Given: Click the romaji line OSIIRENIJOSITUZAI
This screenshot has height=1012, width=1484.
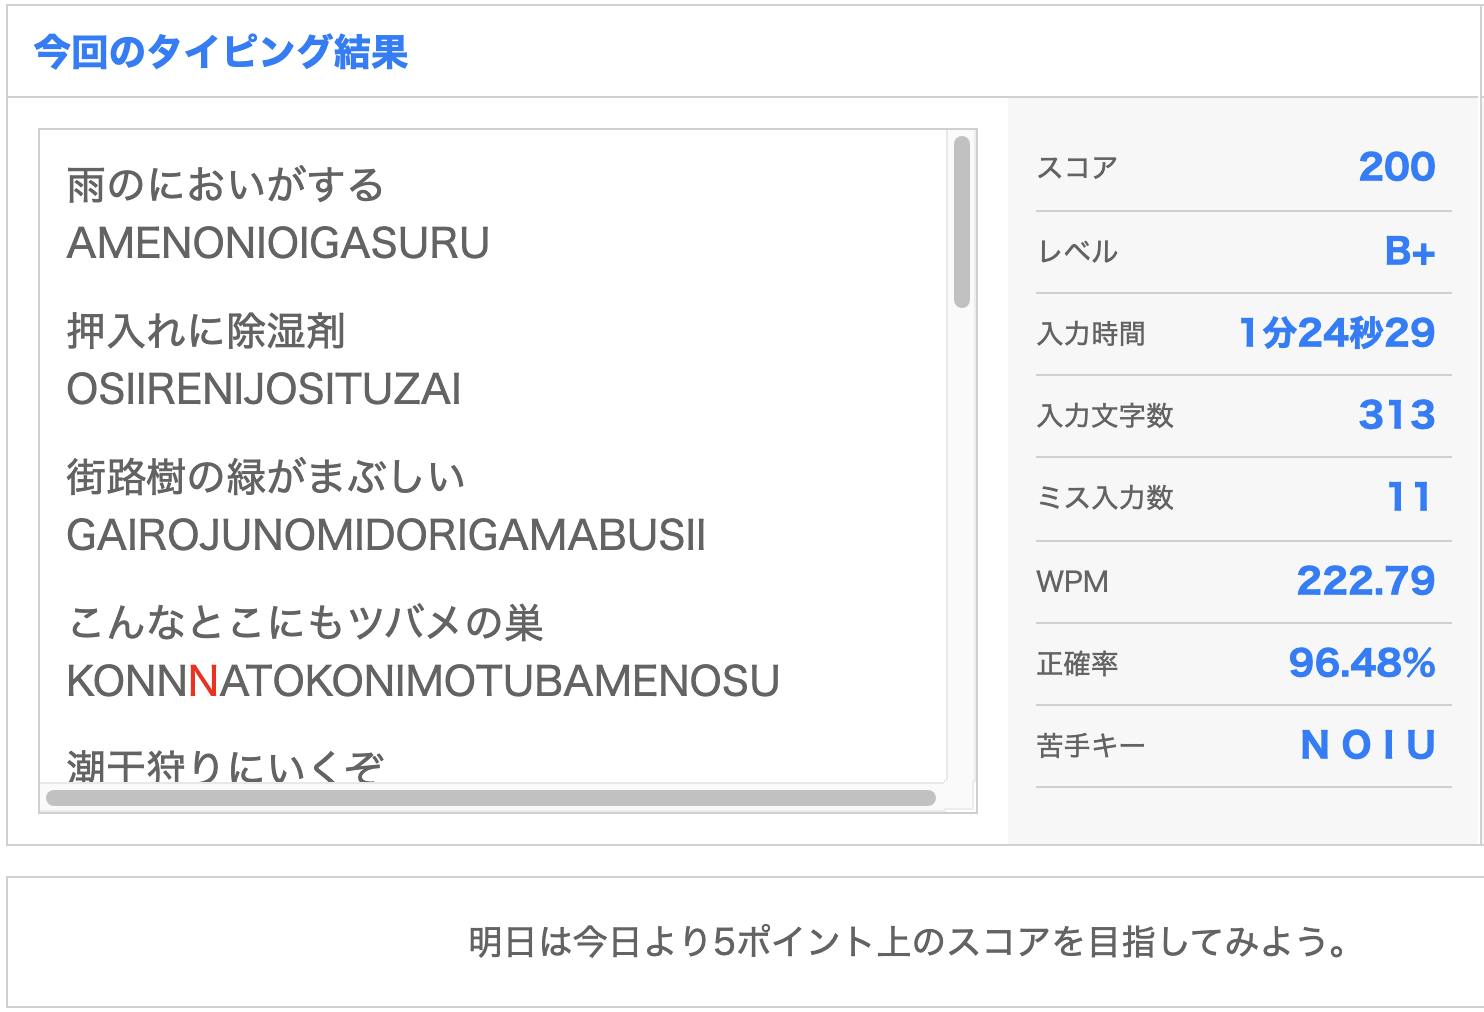Looking at the screenshot, I should (264, 389).
